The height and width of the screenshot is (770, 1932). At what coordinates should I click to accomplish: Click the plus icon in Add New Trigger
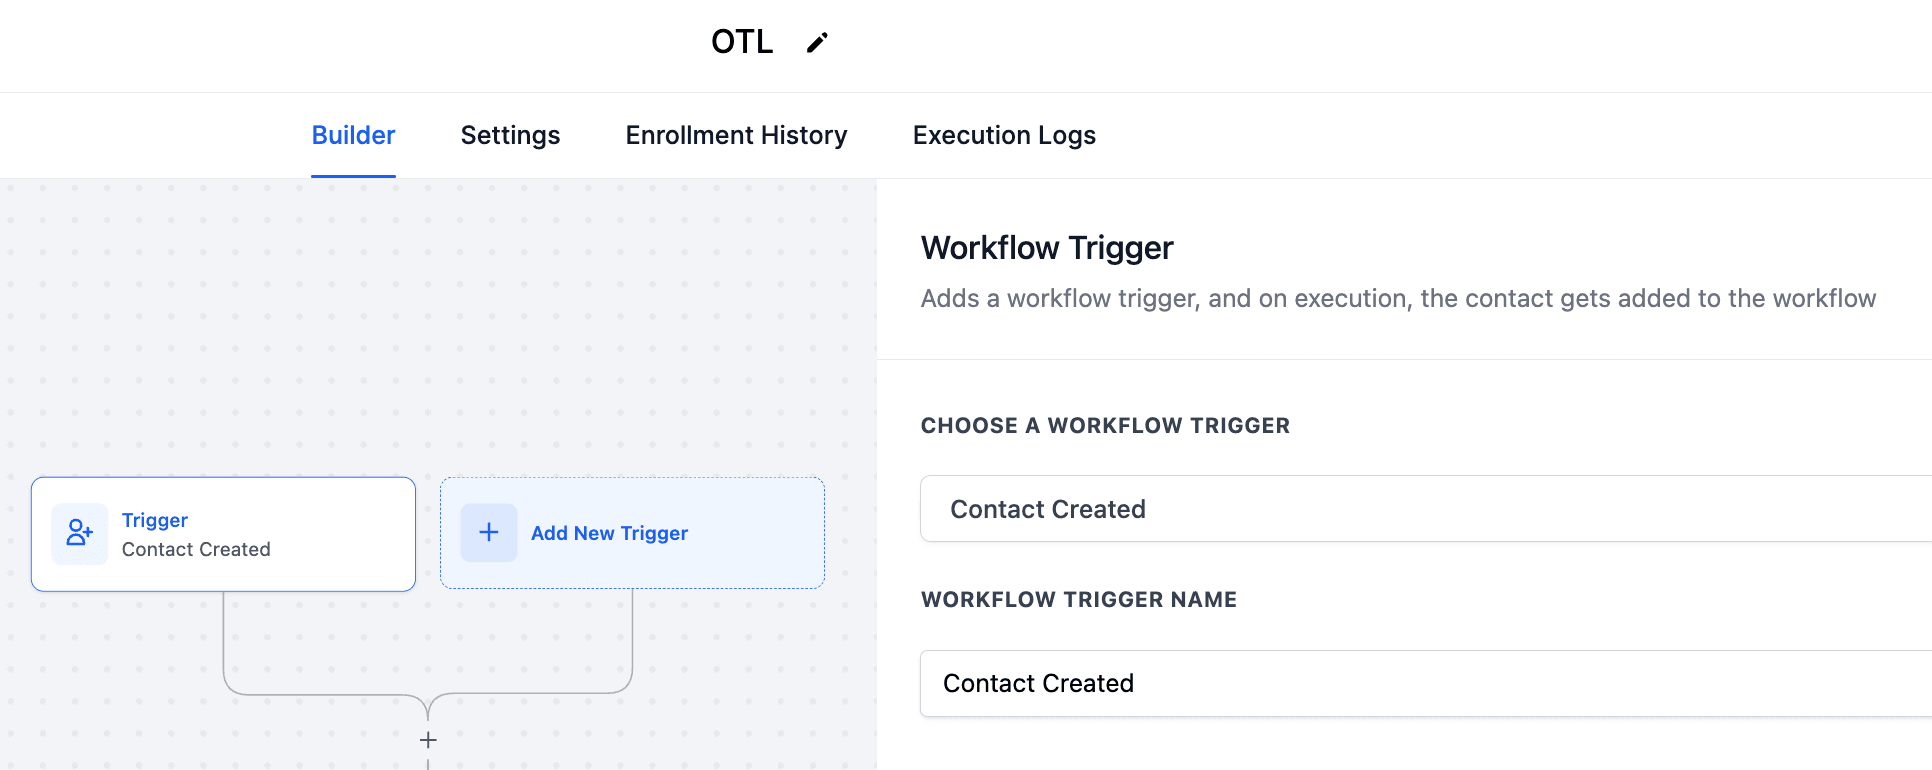(489, 533)
